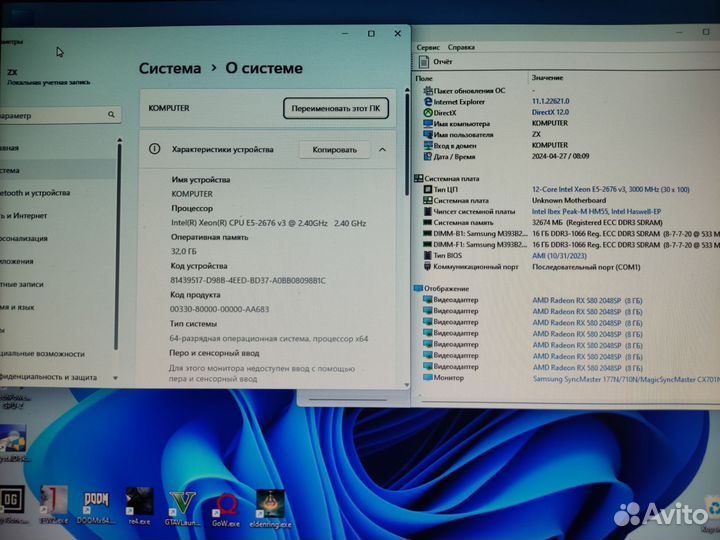Select the Тип ЦП row icon
720x540 pixels.
pos(428,189)
